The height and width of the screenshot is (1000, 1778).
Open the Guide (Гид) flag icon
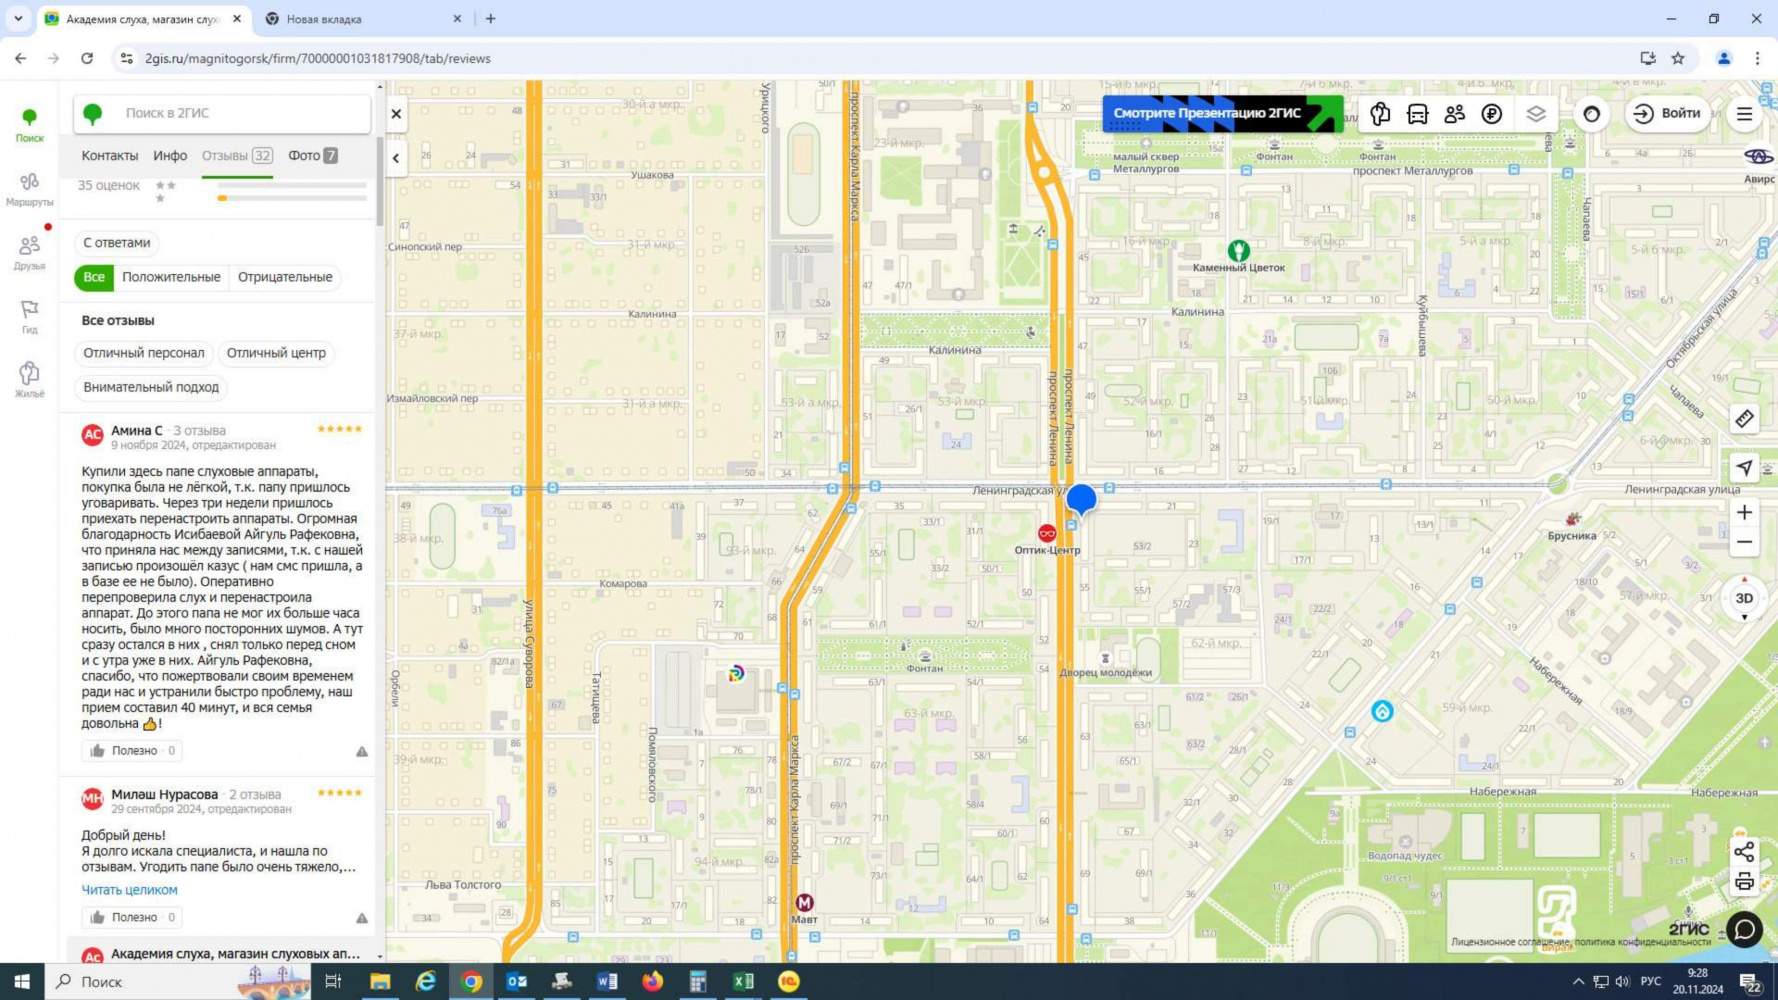(x=29, y=315)
